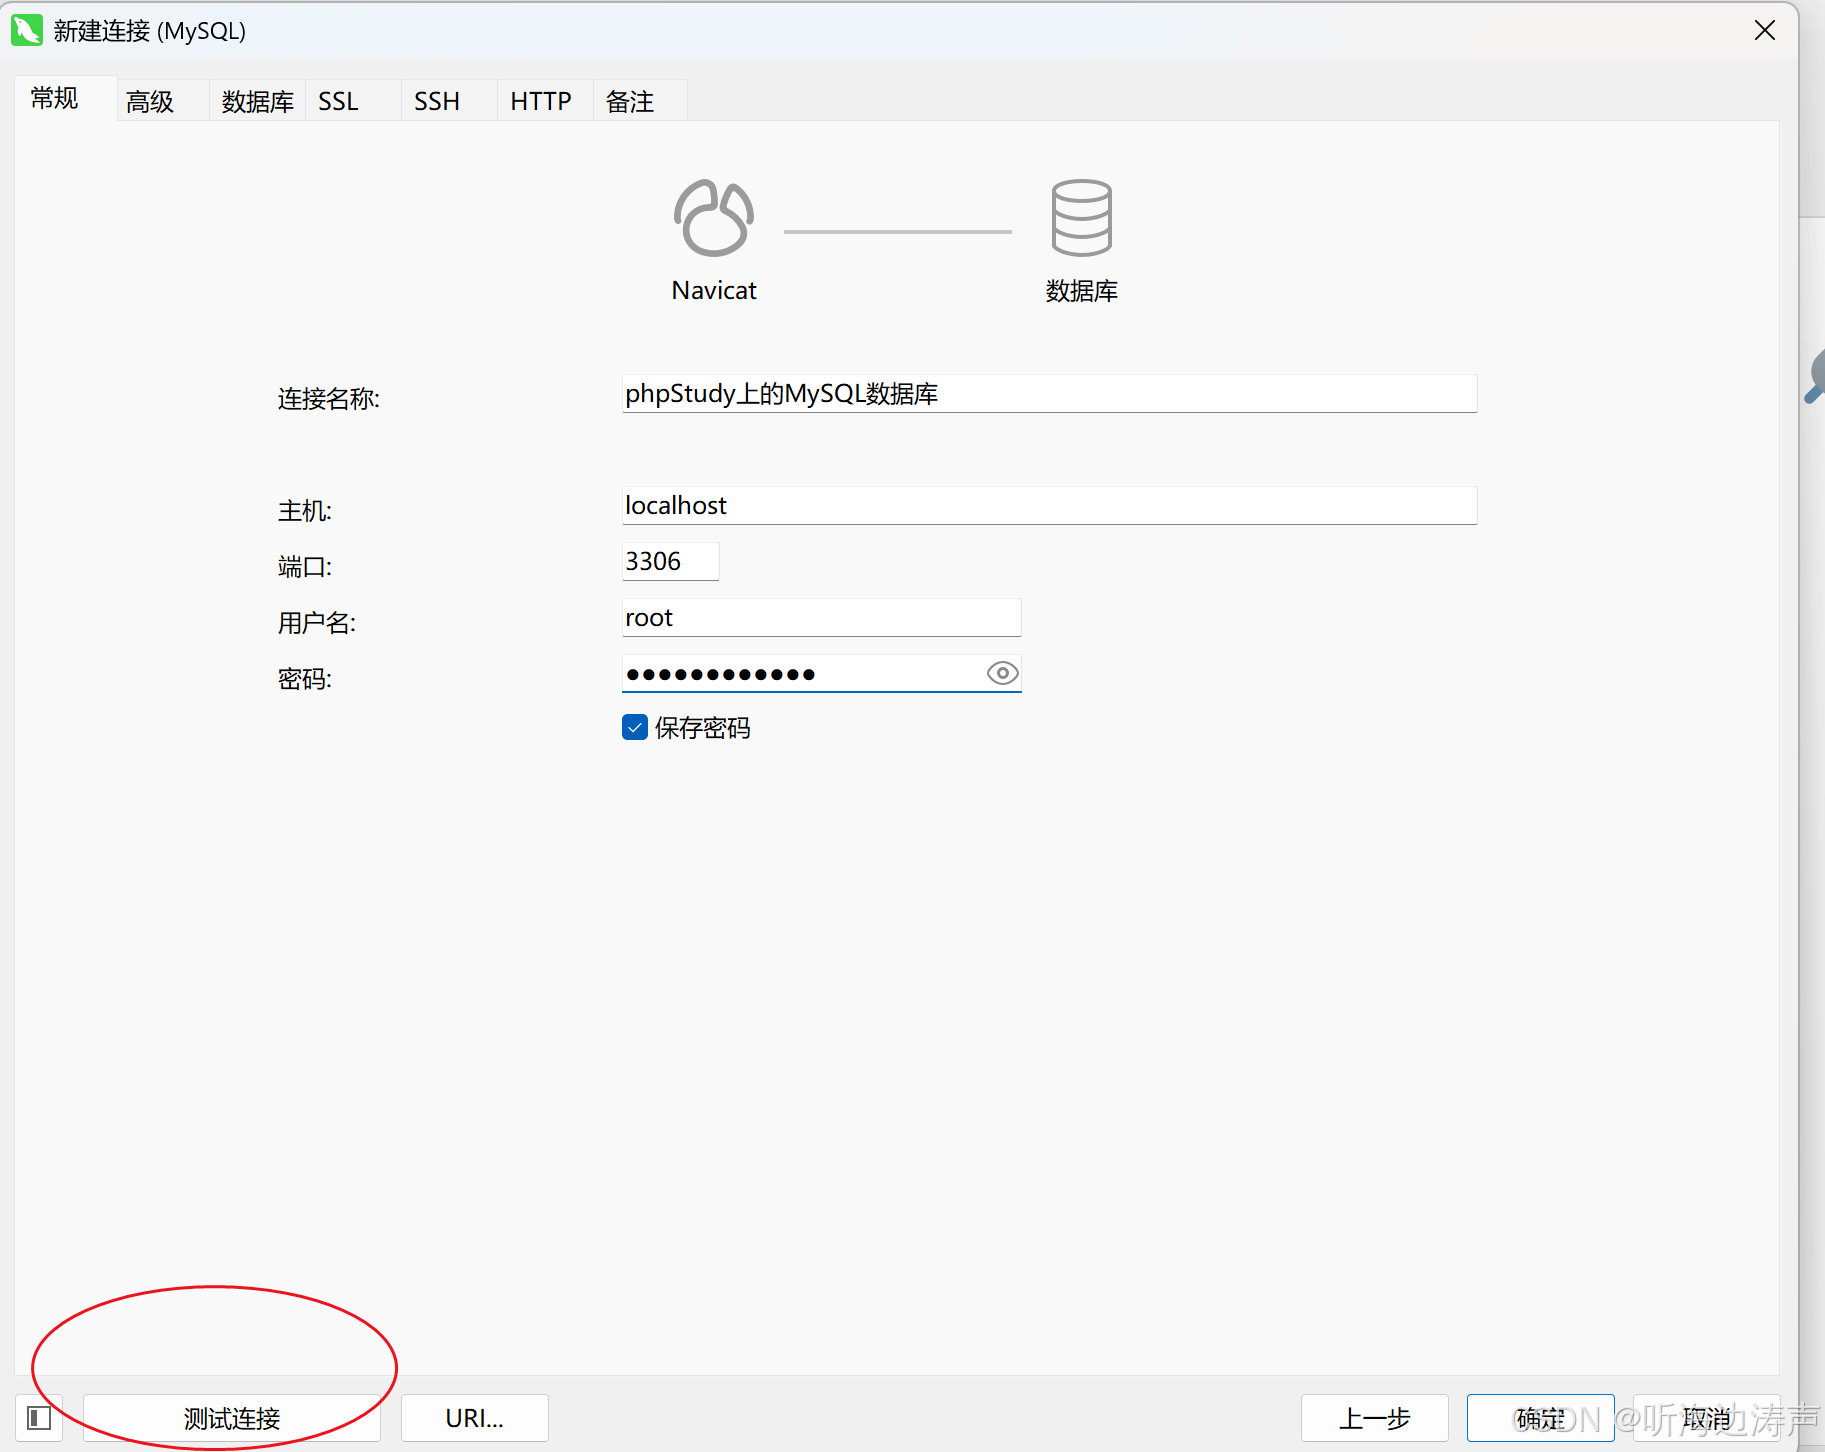This screenshot has width=1825, height=1452.
Task: Show password using the eye icon
Action: [1002, 673]
